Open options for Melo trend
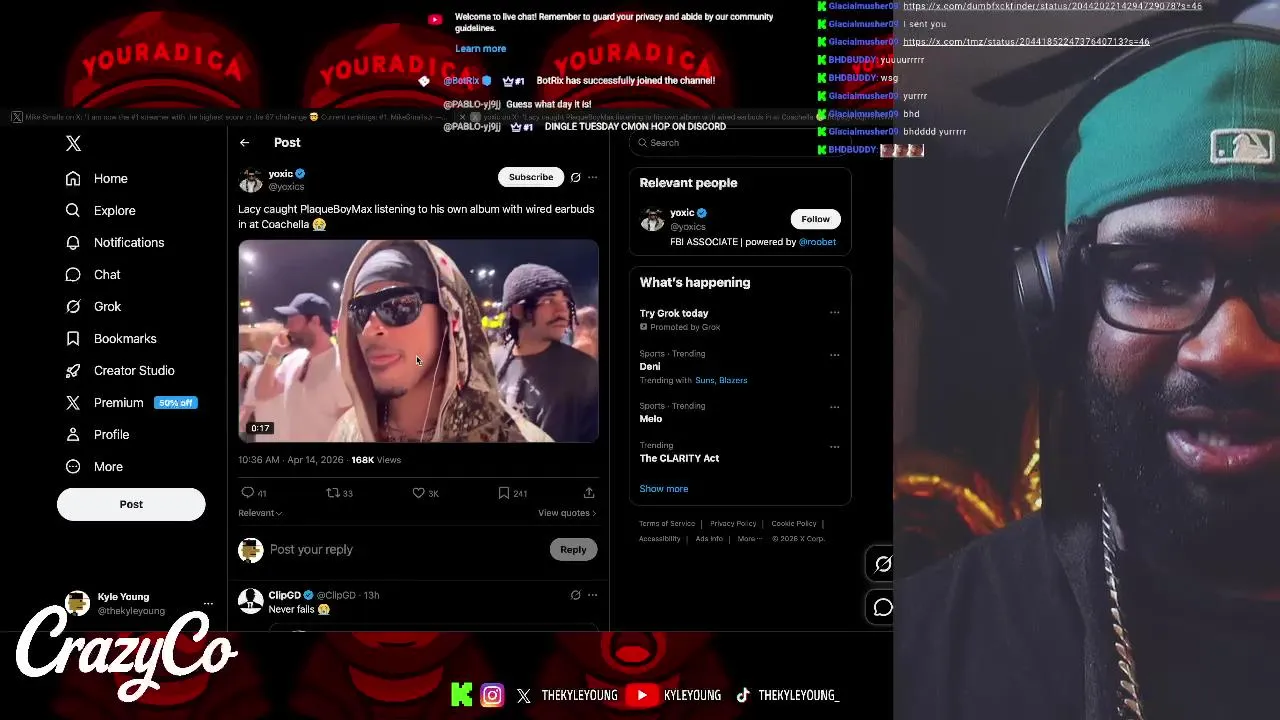1280x720 pixels. pyautogui.click(x=834, y=407)
